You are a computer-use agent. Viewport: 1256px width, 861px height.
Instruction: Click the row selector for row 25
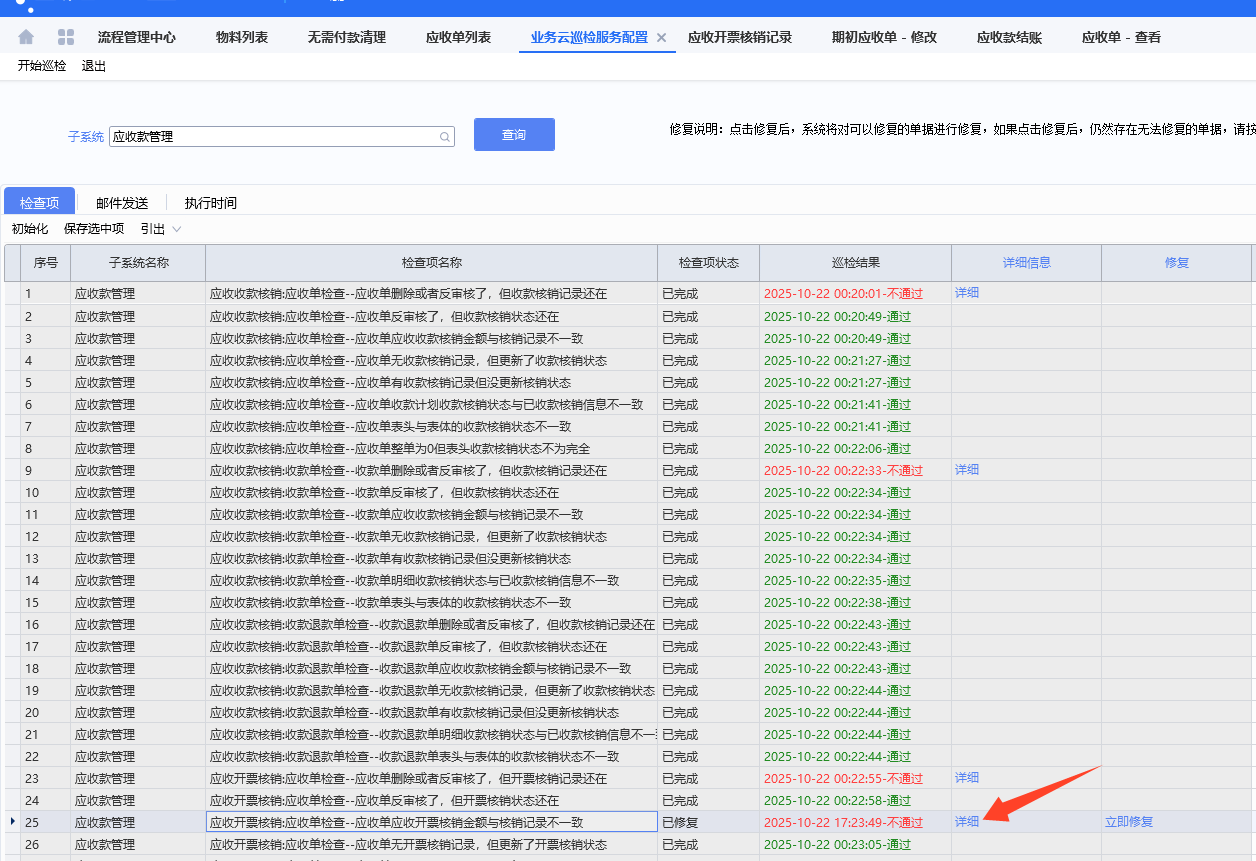(12, 822)
